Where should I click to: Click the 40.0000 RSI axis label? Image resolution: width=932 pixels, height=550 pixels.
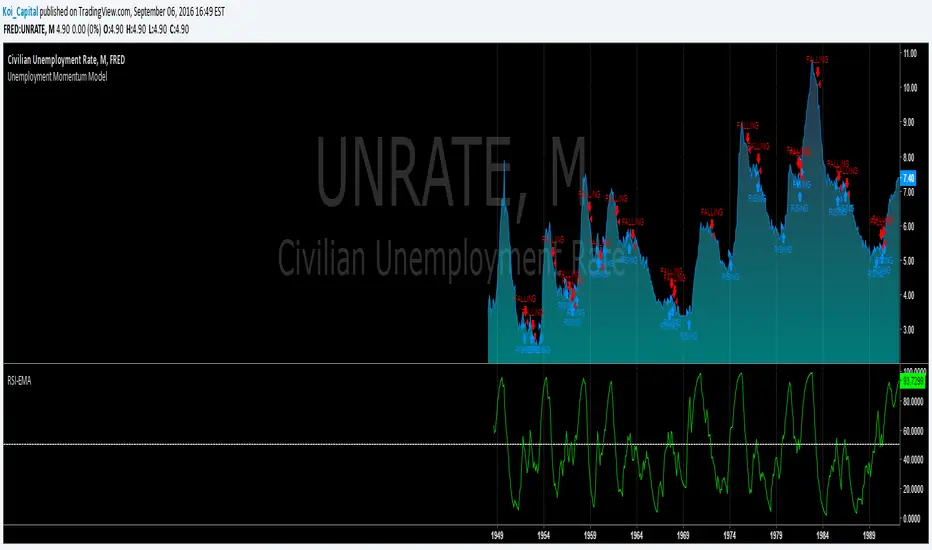[x=913, y=460]
